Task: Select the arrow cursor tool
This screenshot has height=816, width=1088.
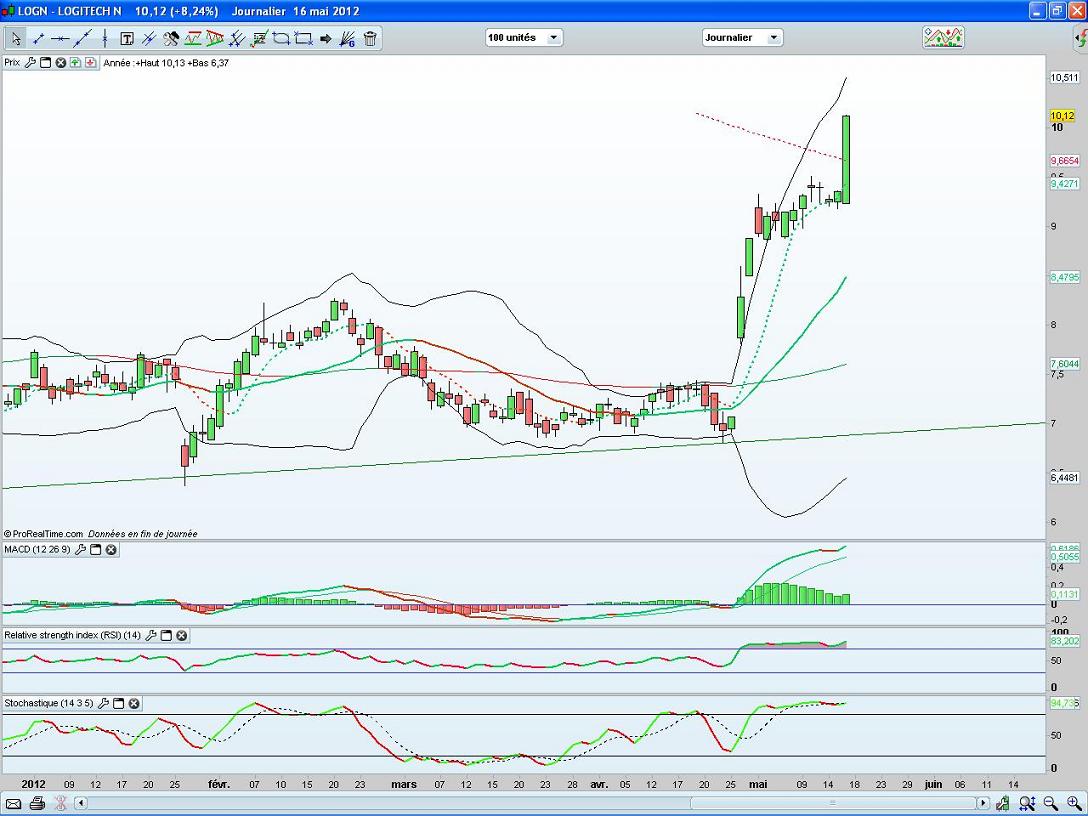Action: coord(16,39)
